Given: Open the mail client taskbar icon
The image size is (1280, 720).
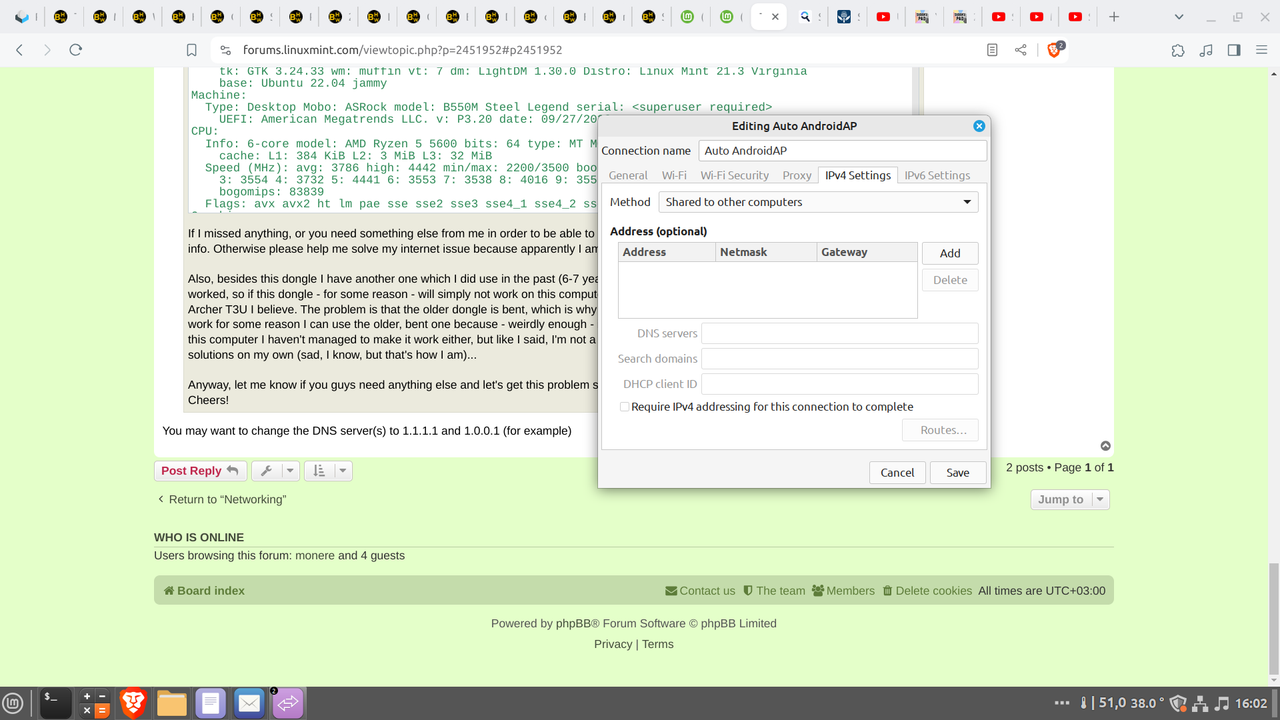Looking at the screenshot, I should point(249,704).
